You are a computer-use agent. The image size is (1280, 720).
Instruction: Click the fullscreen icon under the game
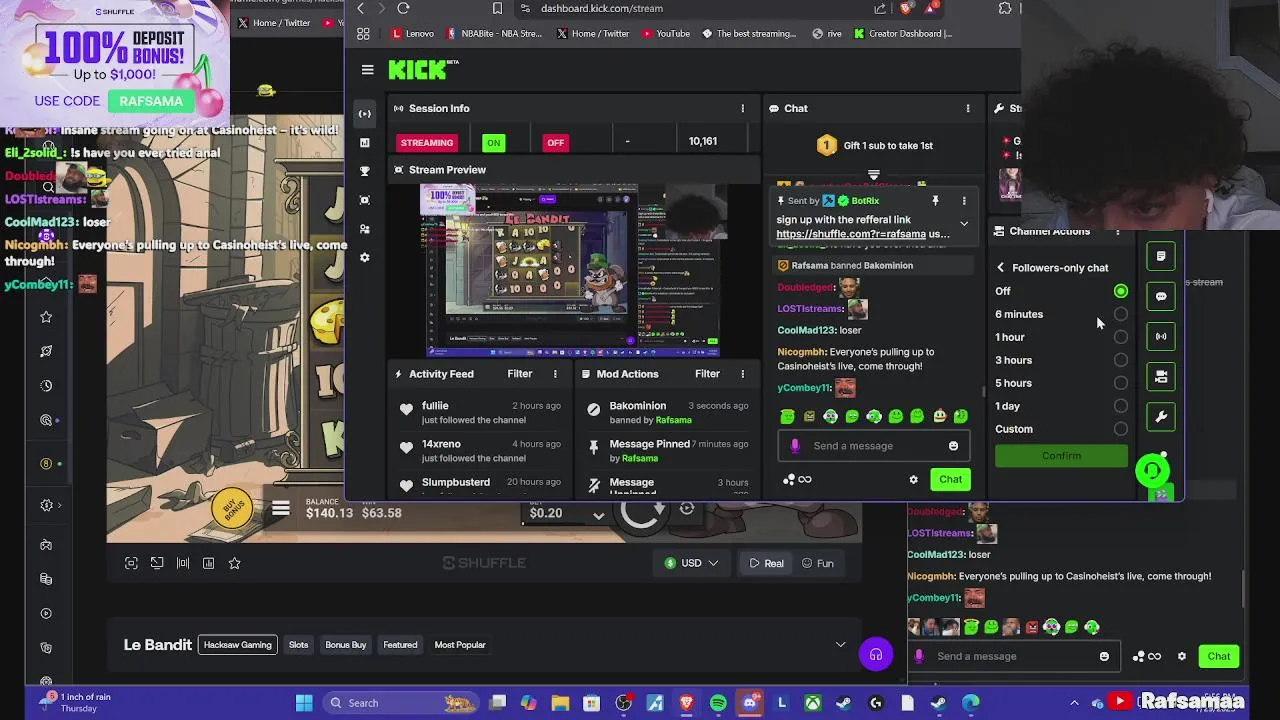click(131, 563)
